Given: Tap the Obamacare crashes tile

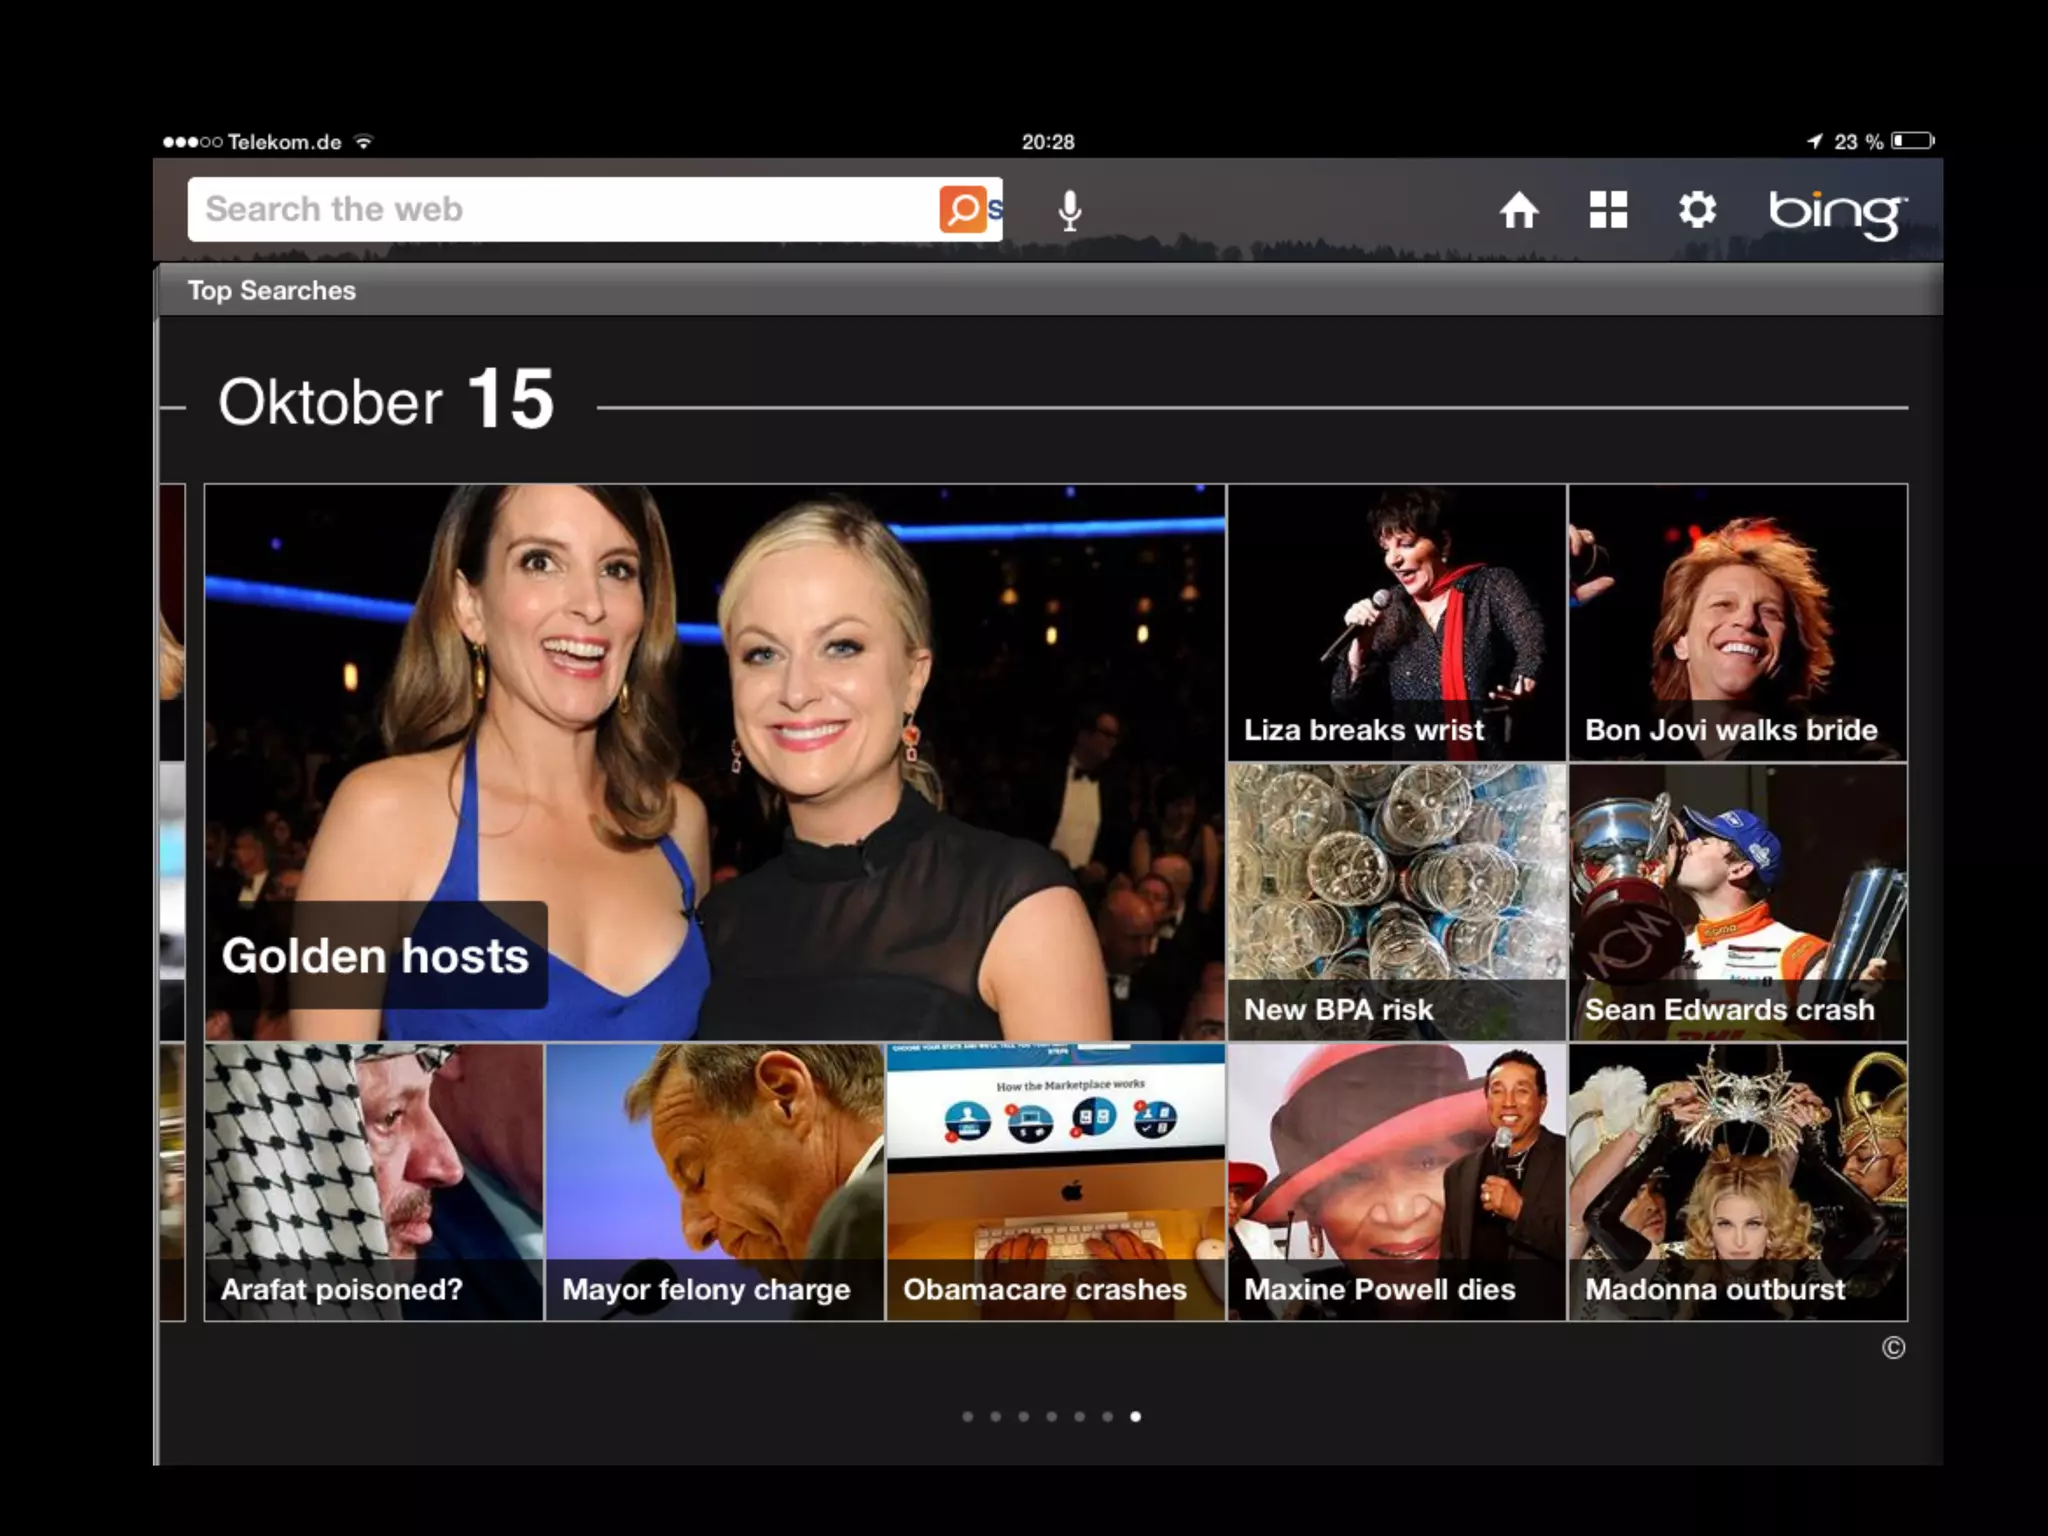Looking at the screenshot, I should (1055, 1182).
